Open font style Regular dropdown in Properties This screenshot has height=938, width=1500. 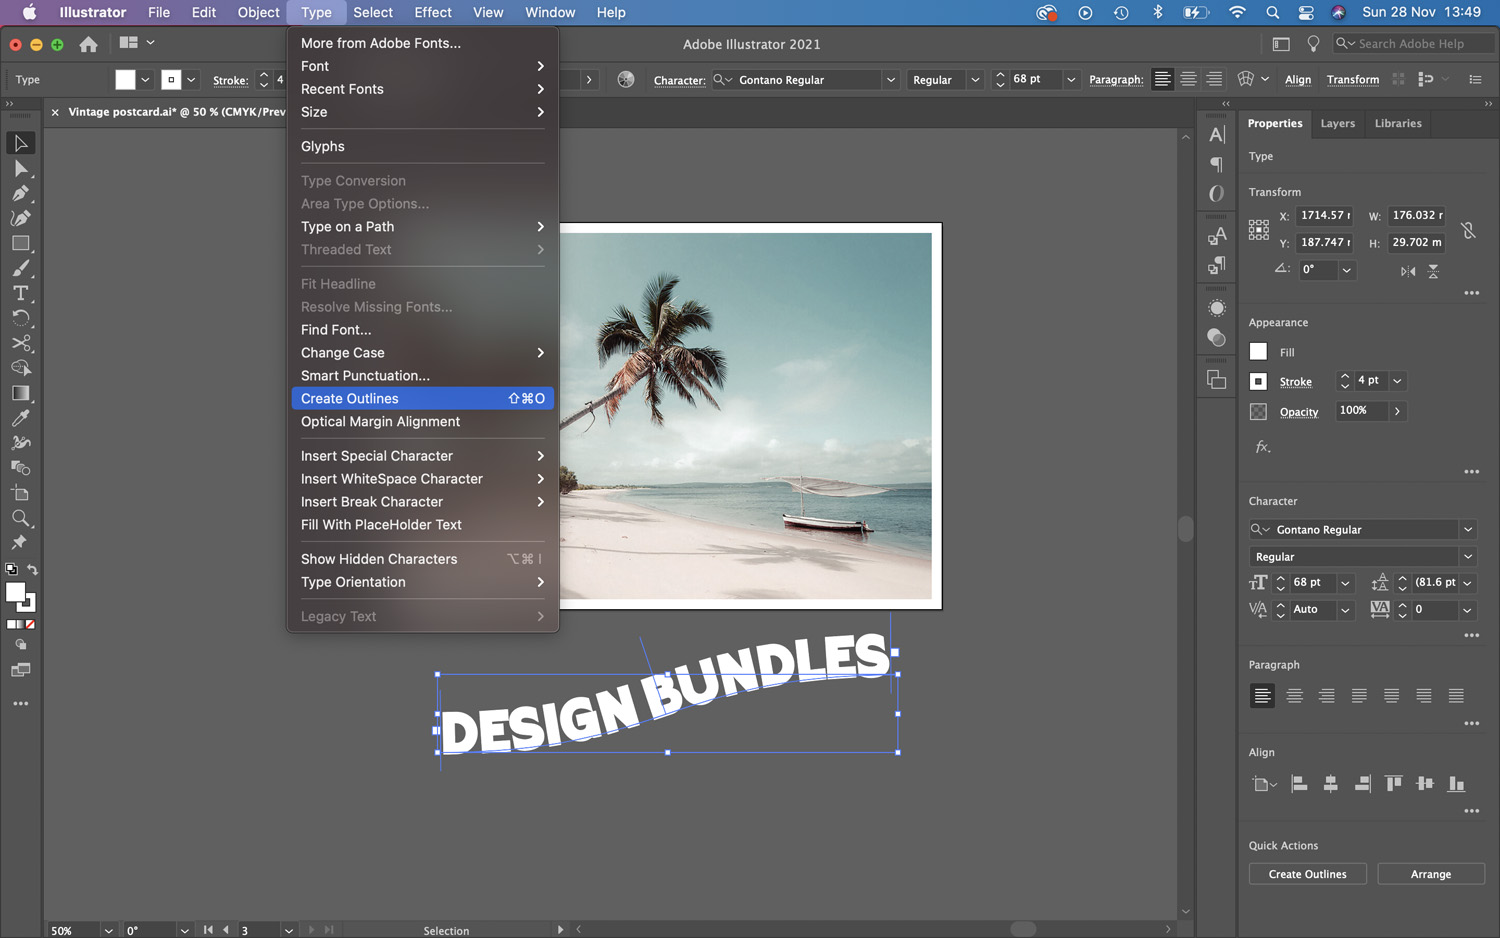1468,557
